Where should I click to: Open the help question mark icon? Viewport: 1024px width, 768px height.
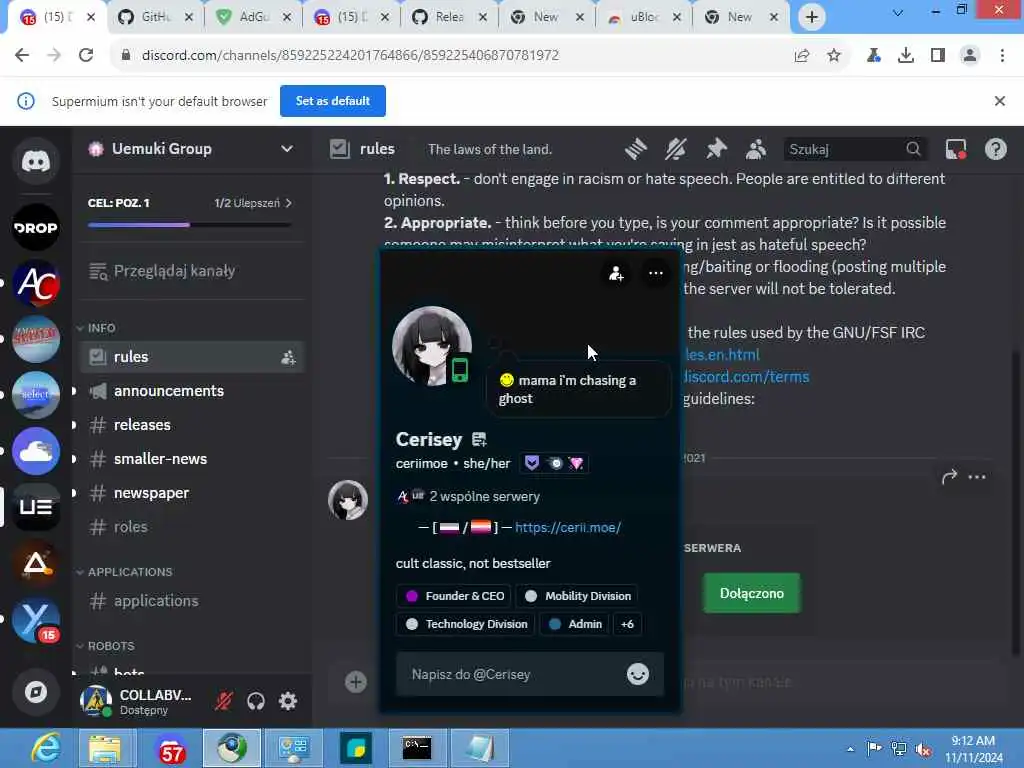coord(995,150)
